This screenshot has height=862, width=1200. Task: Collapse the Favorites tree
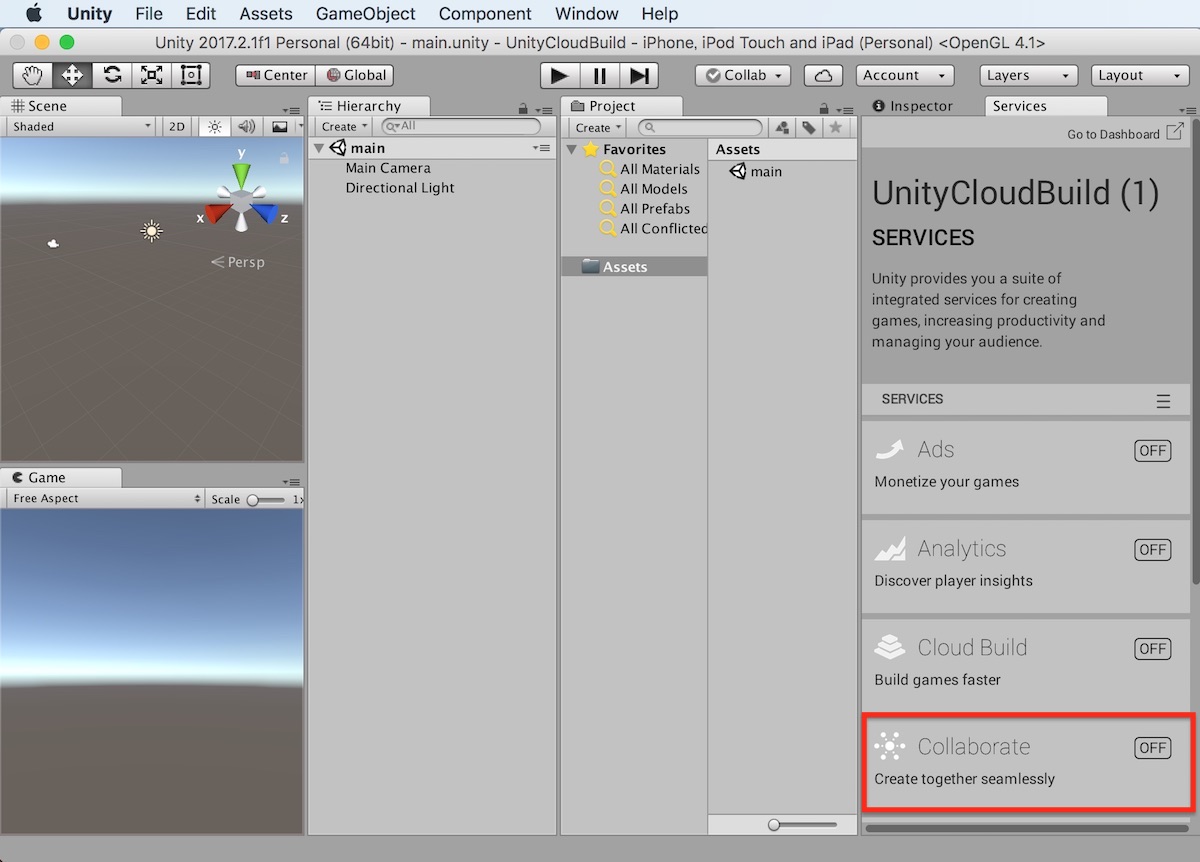pos(572,149)
